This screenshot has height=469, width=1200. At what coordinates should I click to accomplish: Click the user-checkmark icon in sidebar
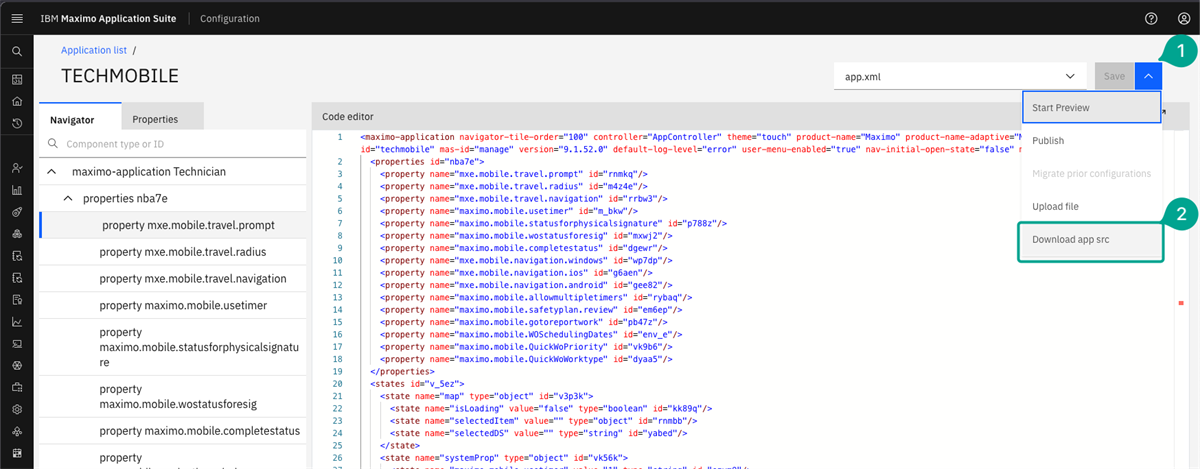click(x=17, y=167)
